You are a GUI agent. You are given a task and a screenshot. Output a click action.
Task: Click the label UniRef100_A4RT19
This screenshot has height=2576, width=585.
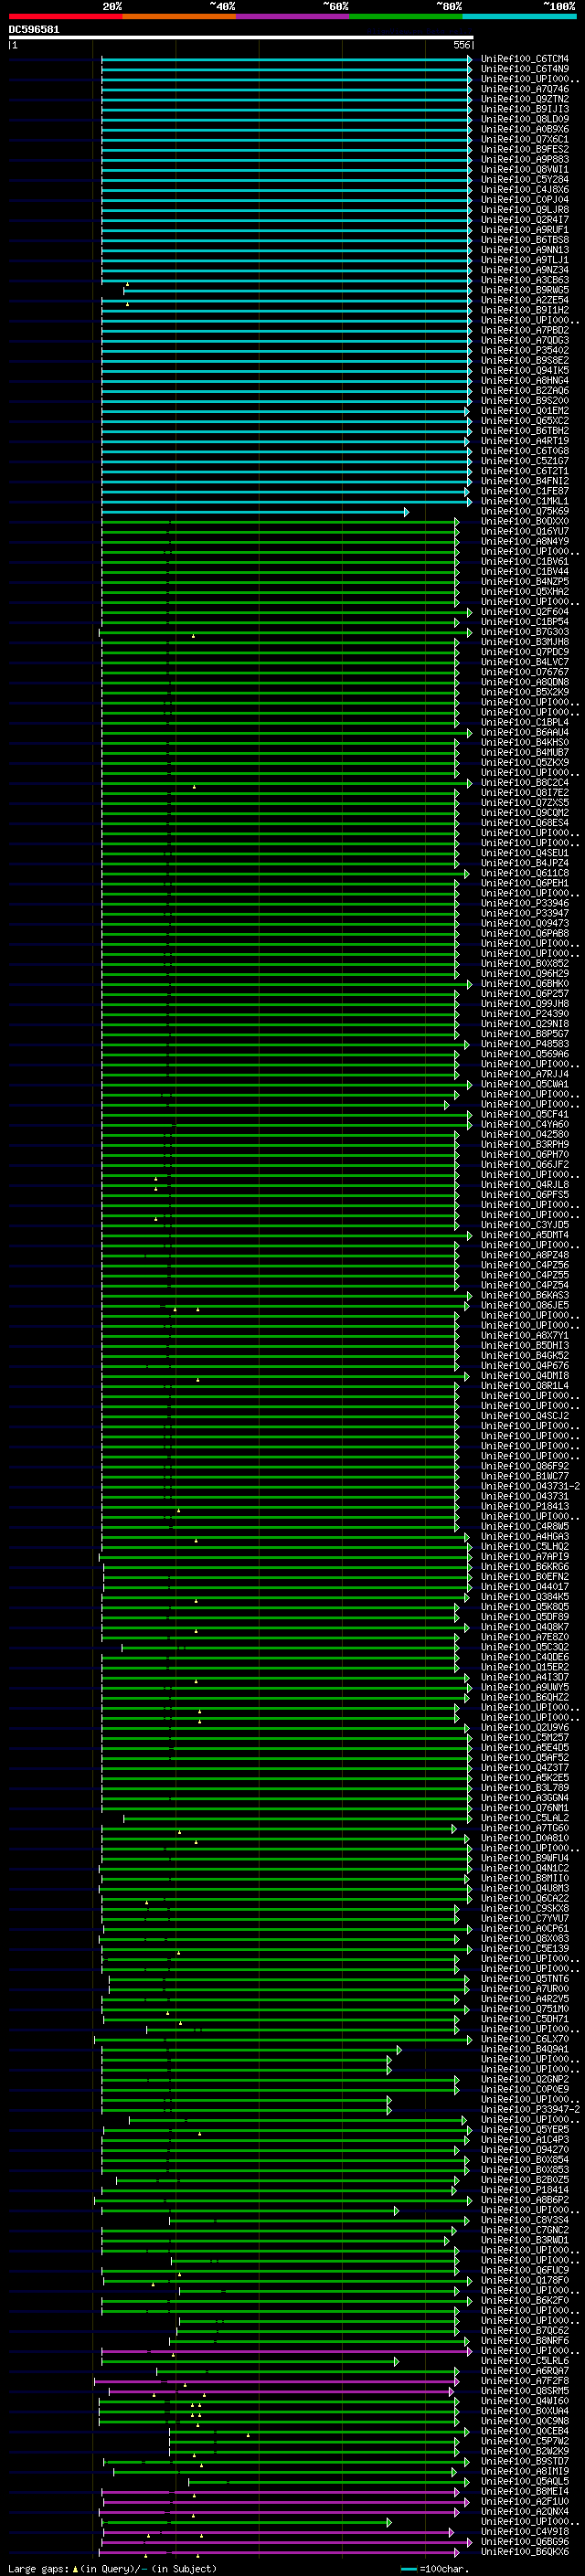525,440
